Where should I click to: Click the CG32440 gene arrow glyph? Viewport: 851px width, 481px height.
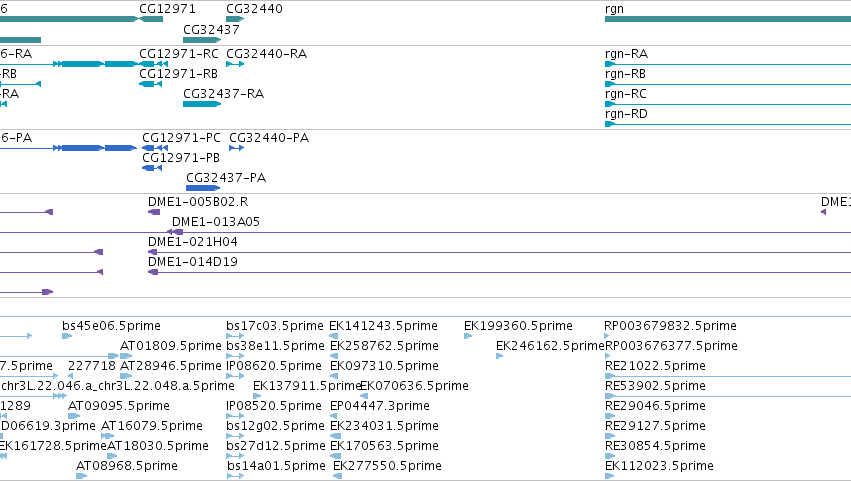click(235, 19)
